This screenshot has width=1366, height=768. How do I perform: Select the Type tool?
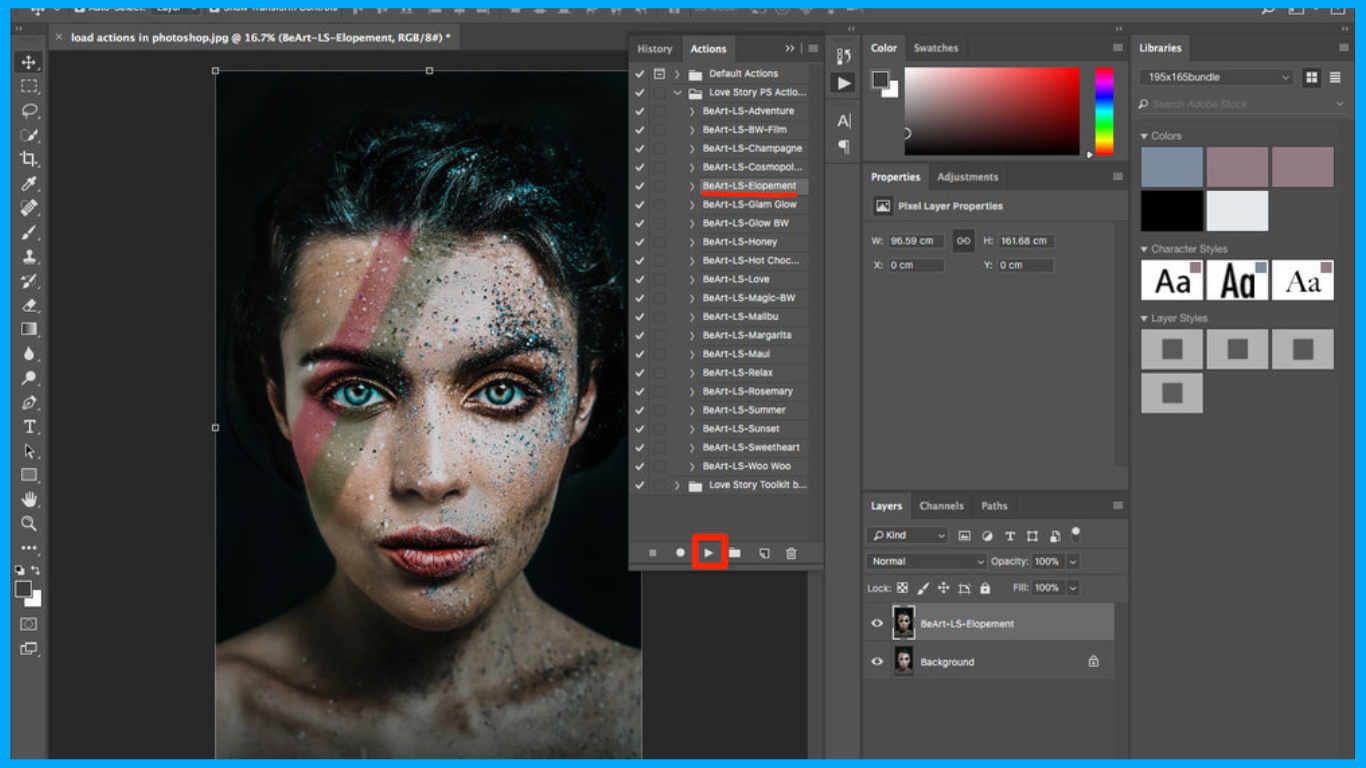29,426
